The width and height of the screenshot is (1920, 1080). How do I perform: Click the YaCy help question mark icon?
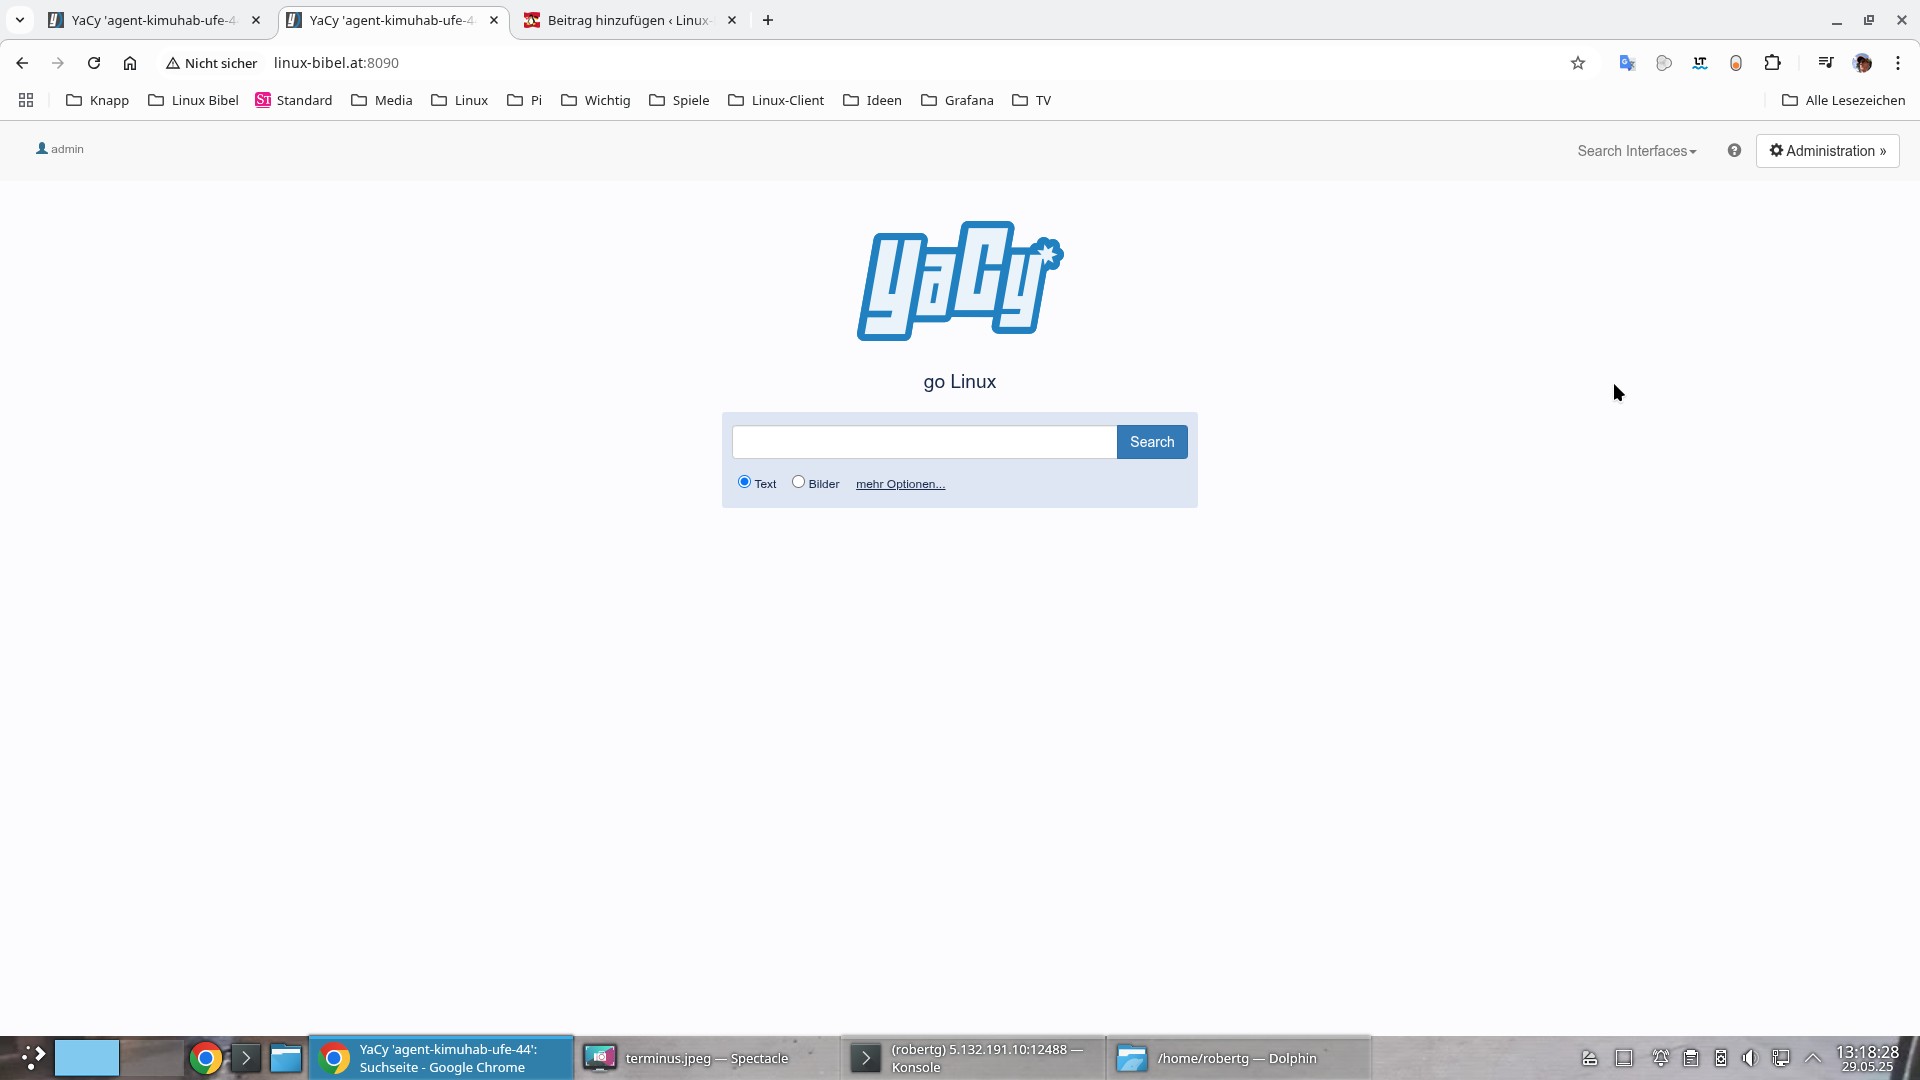[1734, 150]
